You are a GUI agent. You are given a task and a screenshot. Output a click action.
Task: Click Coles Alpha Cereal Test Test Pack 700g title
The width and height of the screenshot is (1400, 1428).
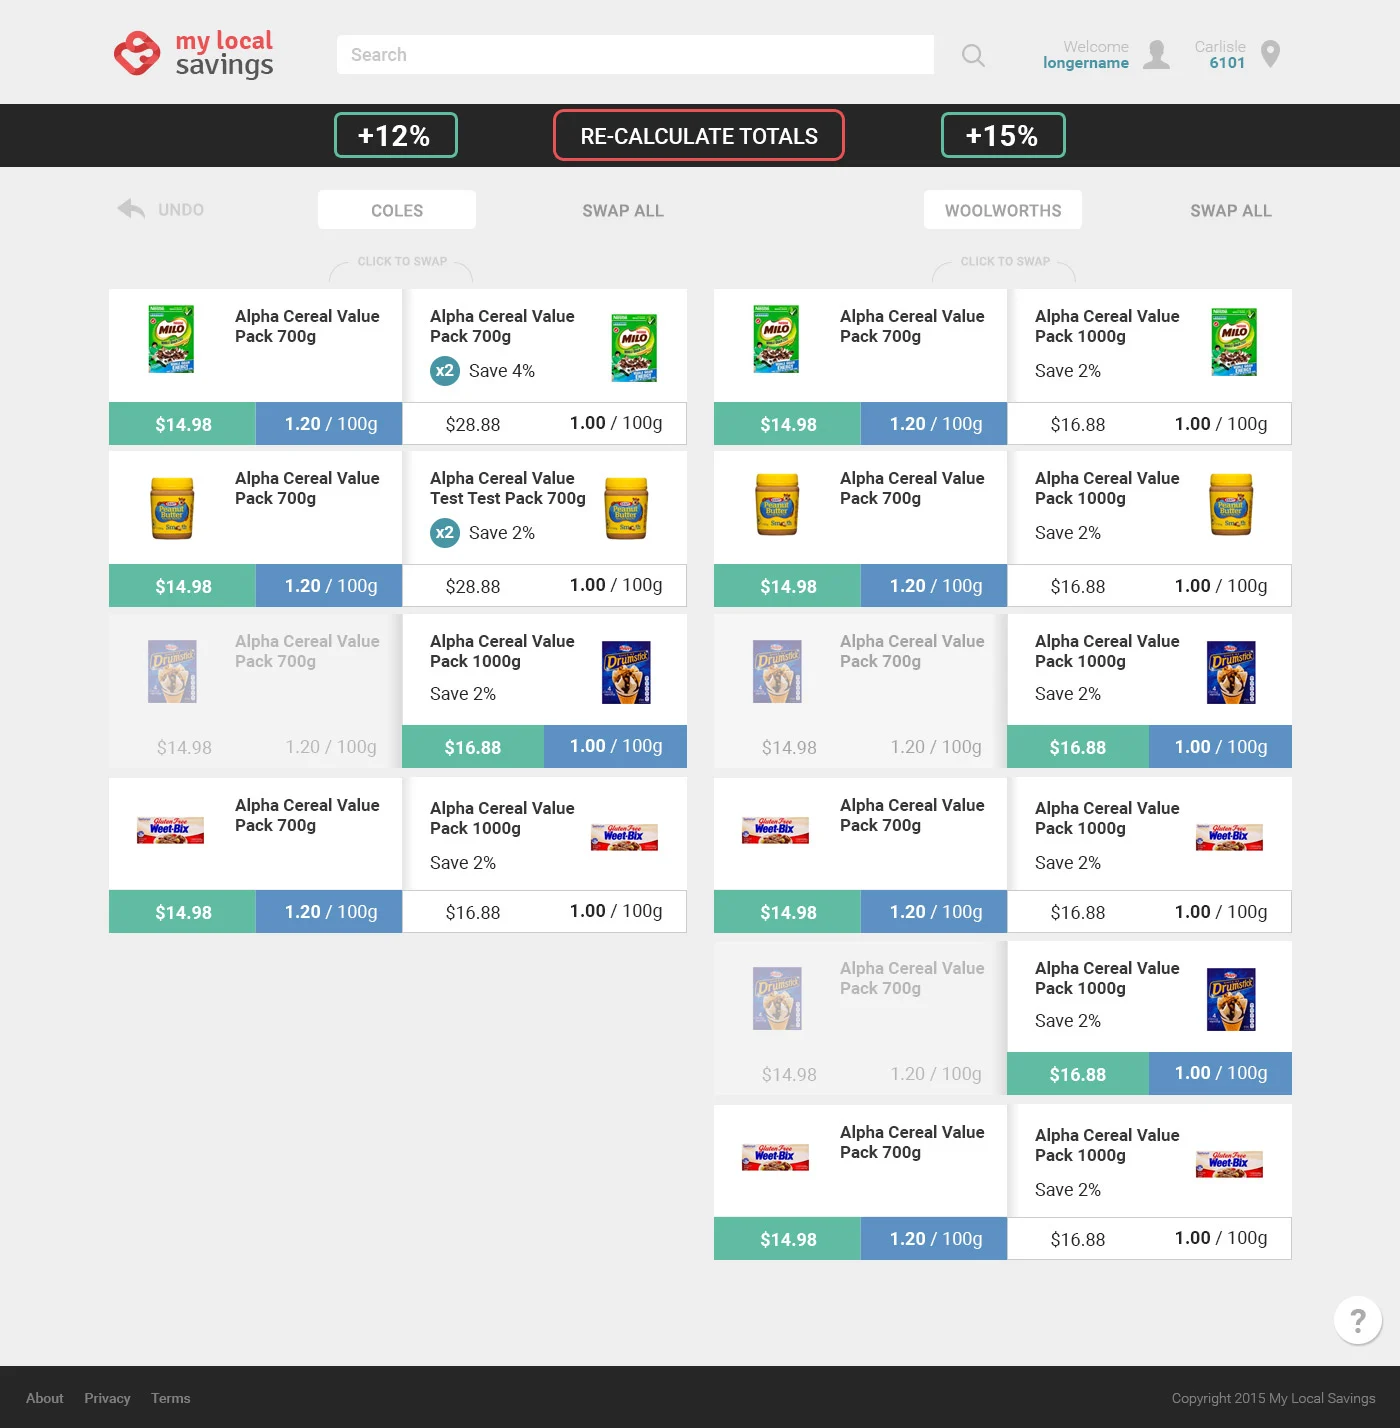(x=508, y=488)
